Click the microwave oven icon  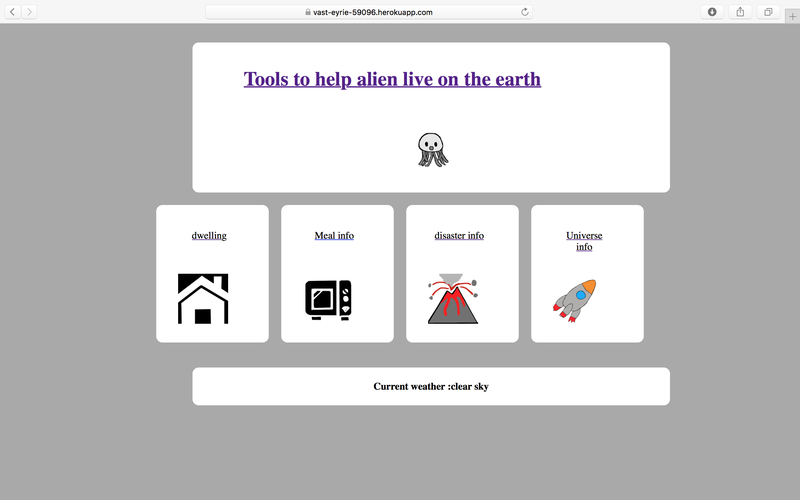coord(328,300)
